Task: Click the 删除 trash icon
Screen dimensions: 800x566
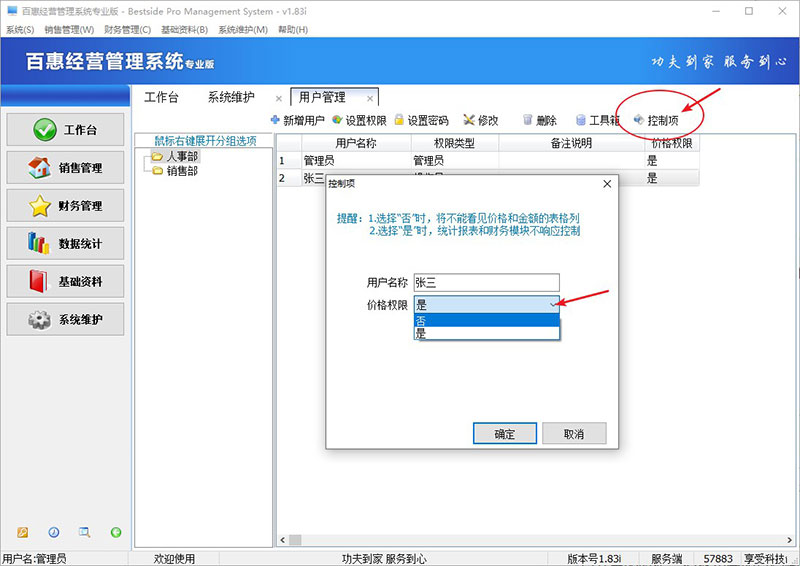Action: (528, 120)
